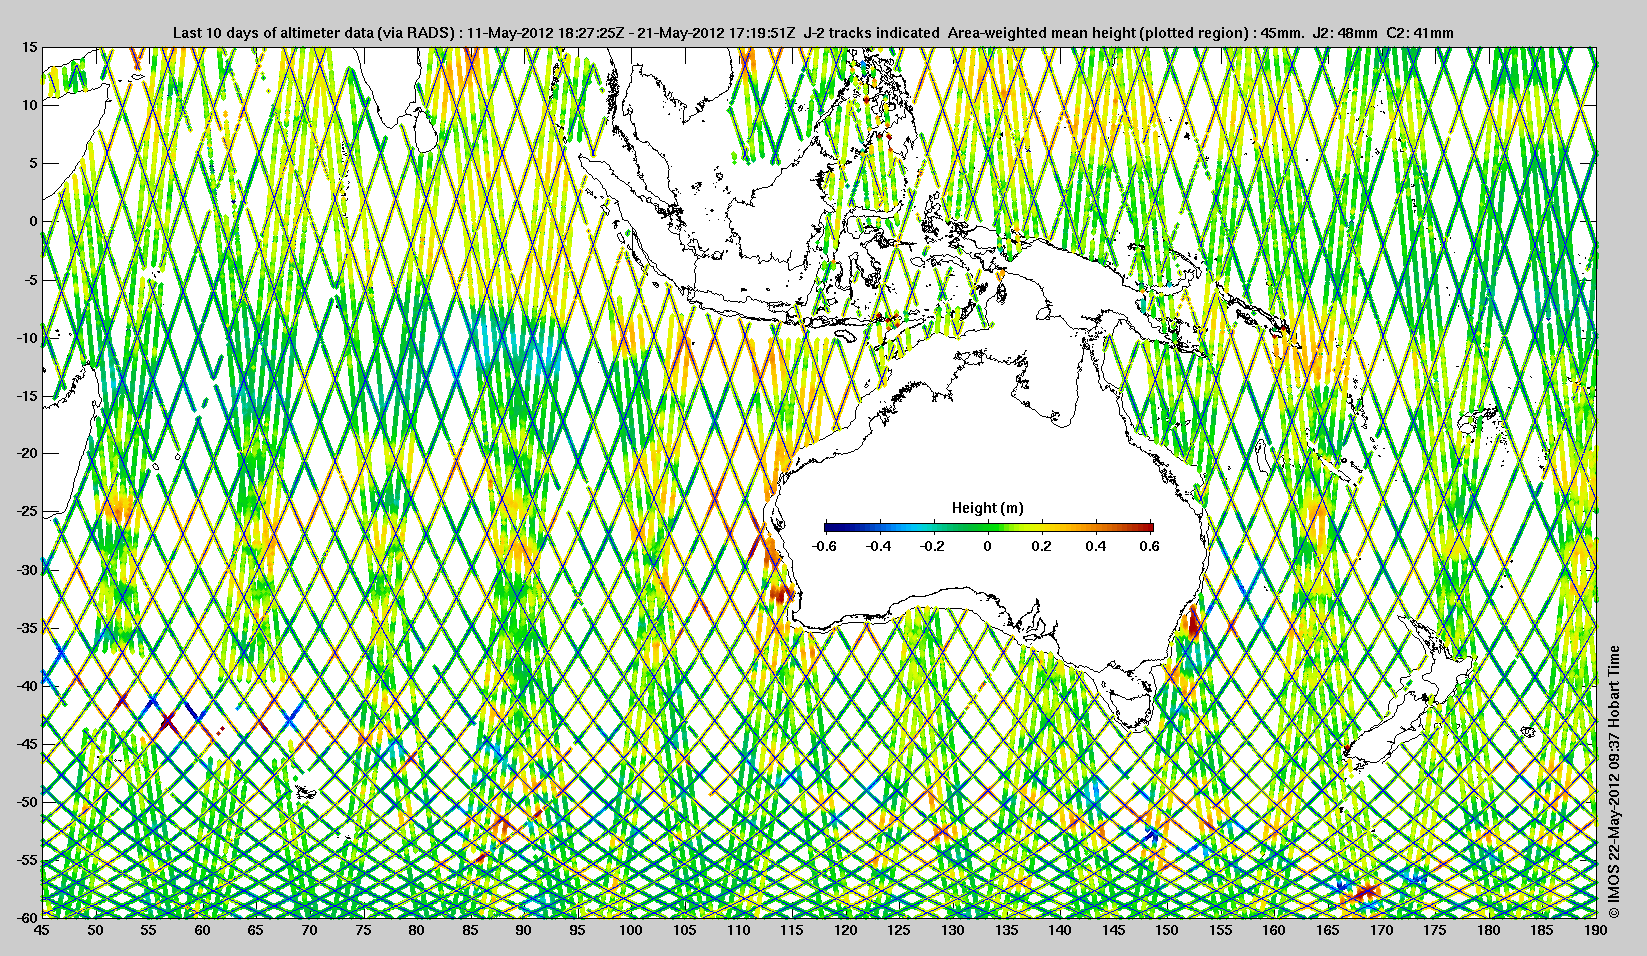Click the "-0.6" colorbar tick label

[824, 546]
